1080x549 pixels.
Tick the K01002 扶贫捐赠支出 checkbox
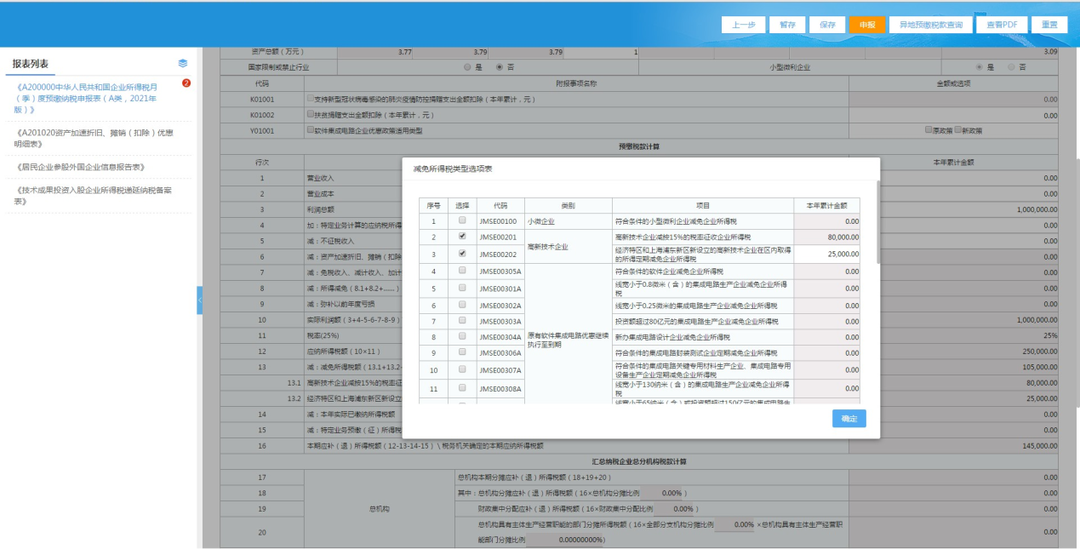point(311,114)
